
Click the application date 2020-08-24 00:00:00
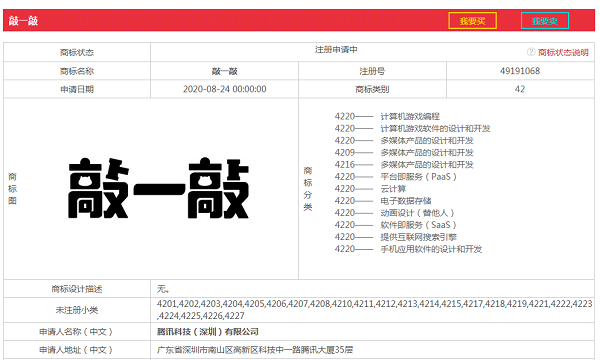click(225, 89)
